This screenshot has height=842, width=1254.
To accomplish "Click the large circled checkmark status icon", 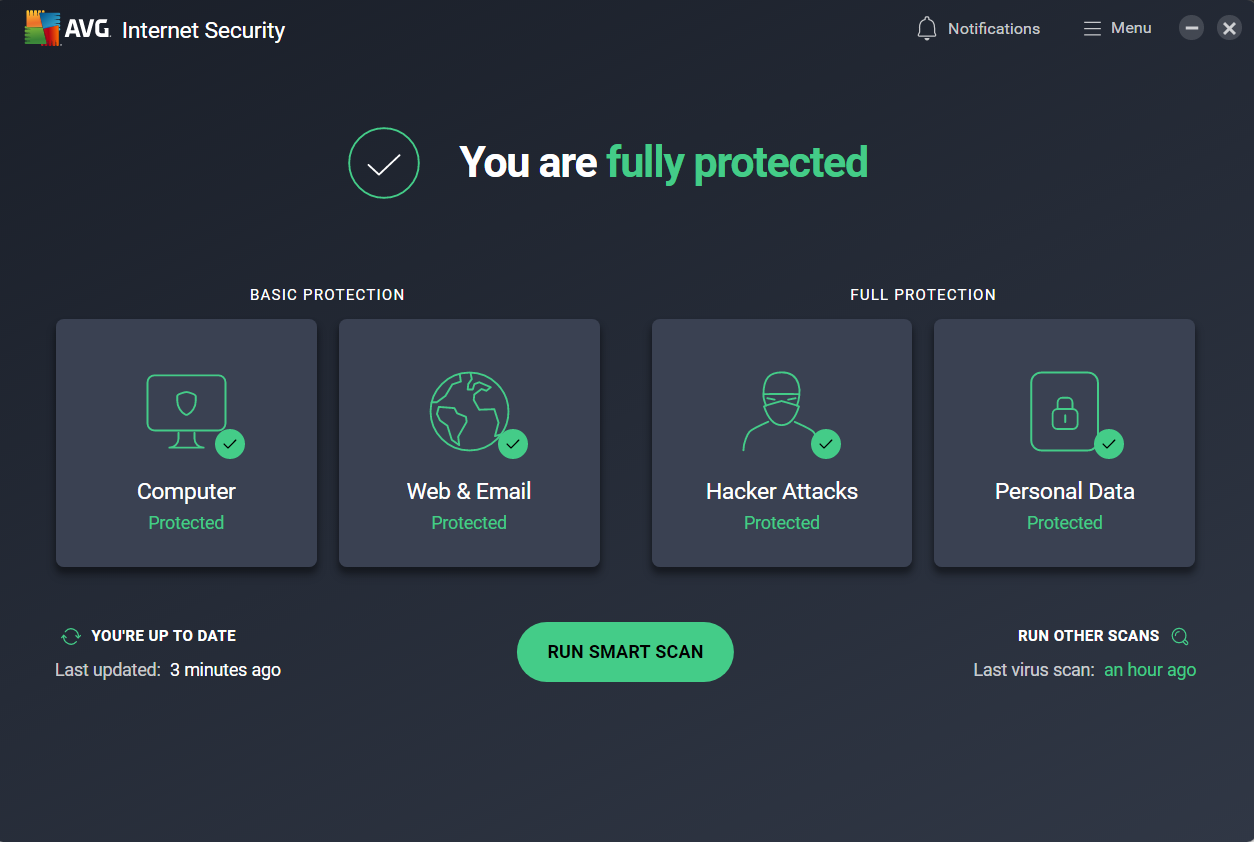I will [x=384, y=163].
